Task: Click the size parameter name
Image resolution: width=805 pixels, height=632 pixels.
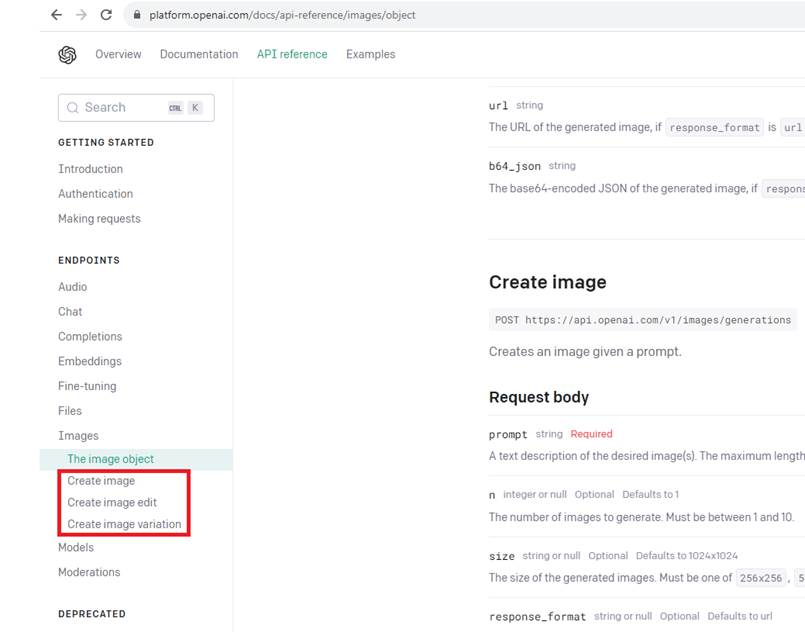Action: 502,557
